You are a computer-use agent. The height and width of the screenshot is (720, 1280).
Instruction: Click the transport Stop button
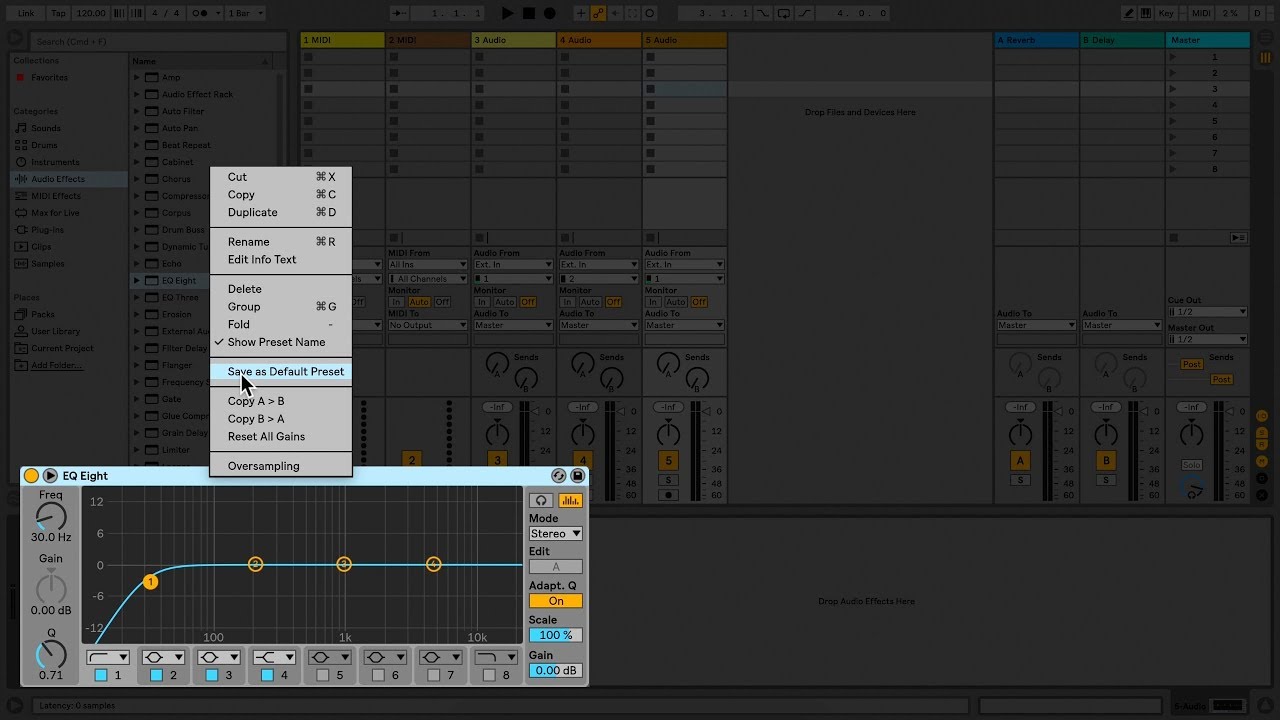[528, 13]
